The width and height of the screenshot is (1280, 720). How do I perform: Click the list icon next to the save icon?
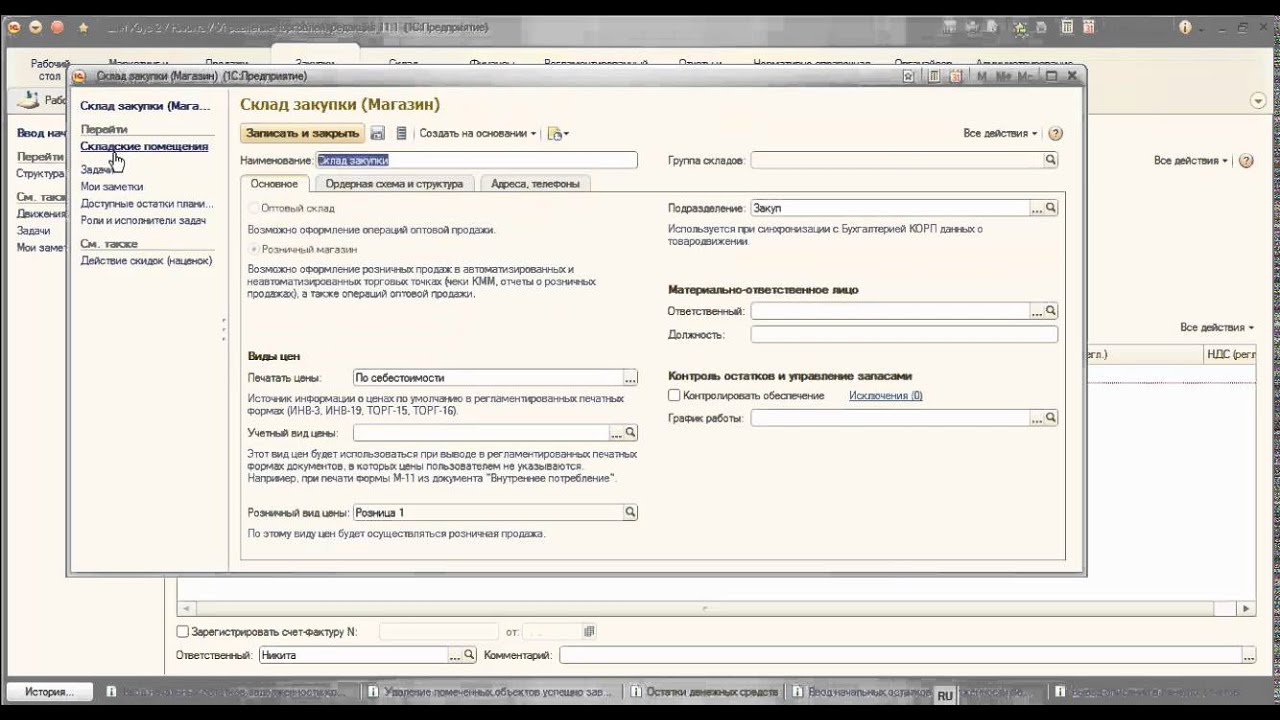[401, 133]
